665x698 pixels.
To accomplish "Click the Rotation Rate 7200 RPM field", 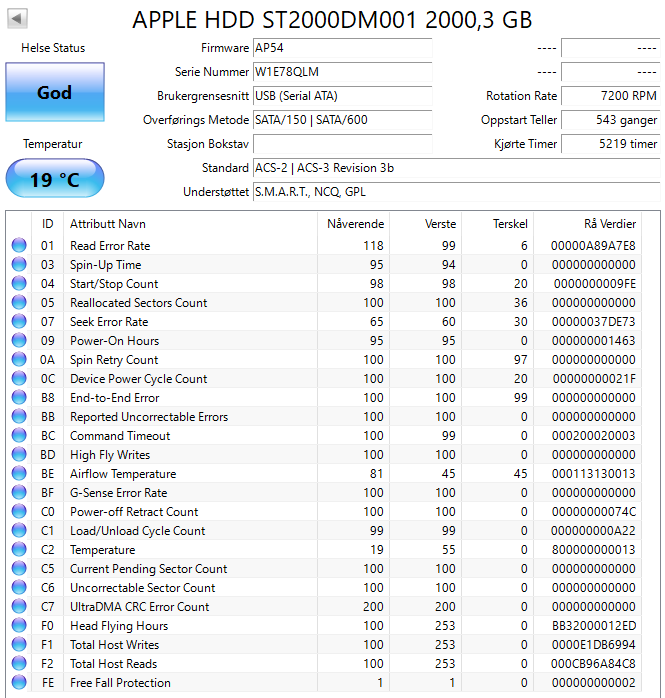I will pyautogui.click(x=610, y=96).
